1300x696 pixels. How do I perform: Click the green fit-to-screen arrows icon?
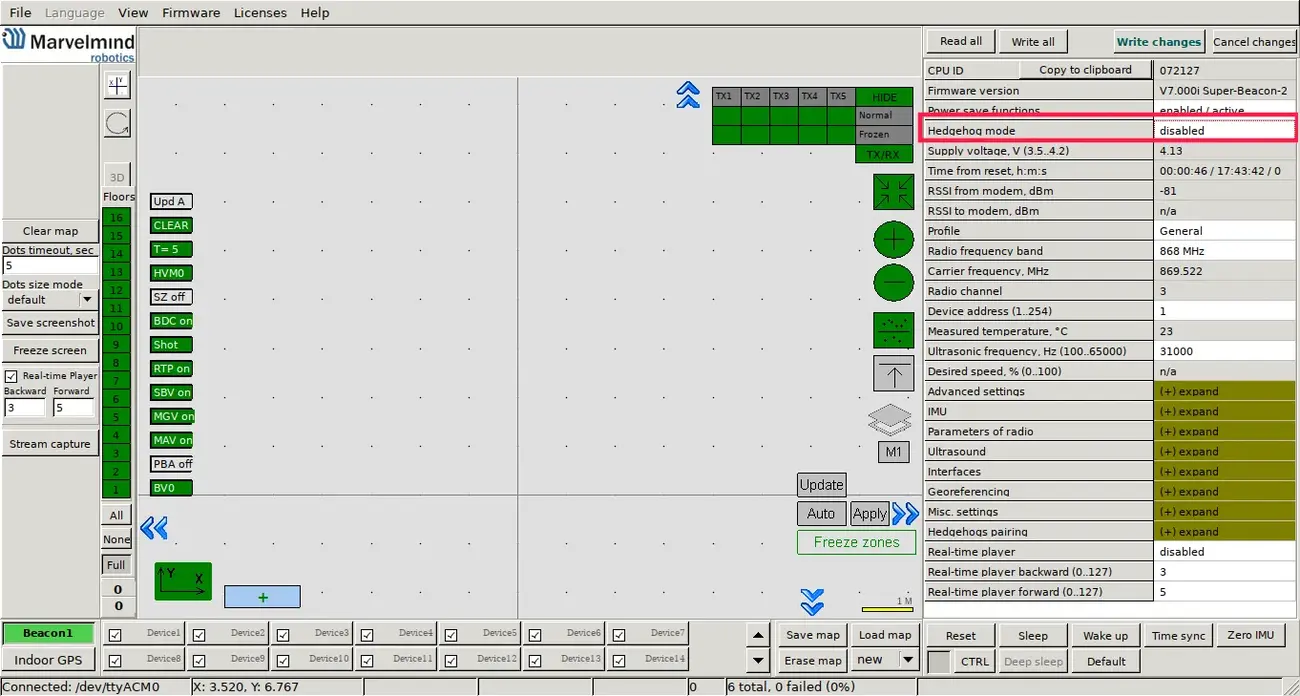pos(893,192)
